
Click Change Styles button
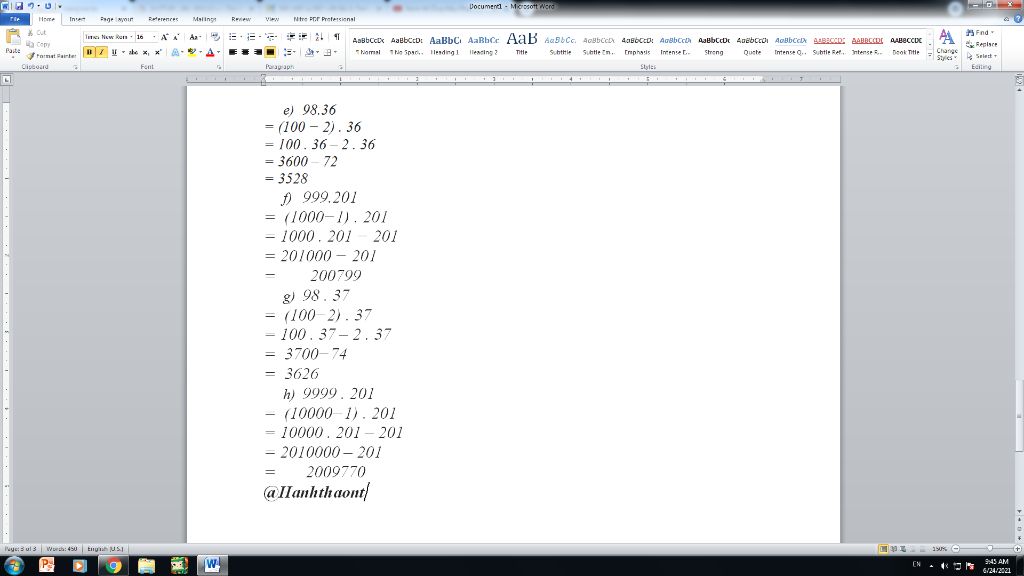pyautogui.click(x=947, y=44)
